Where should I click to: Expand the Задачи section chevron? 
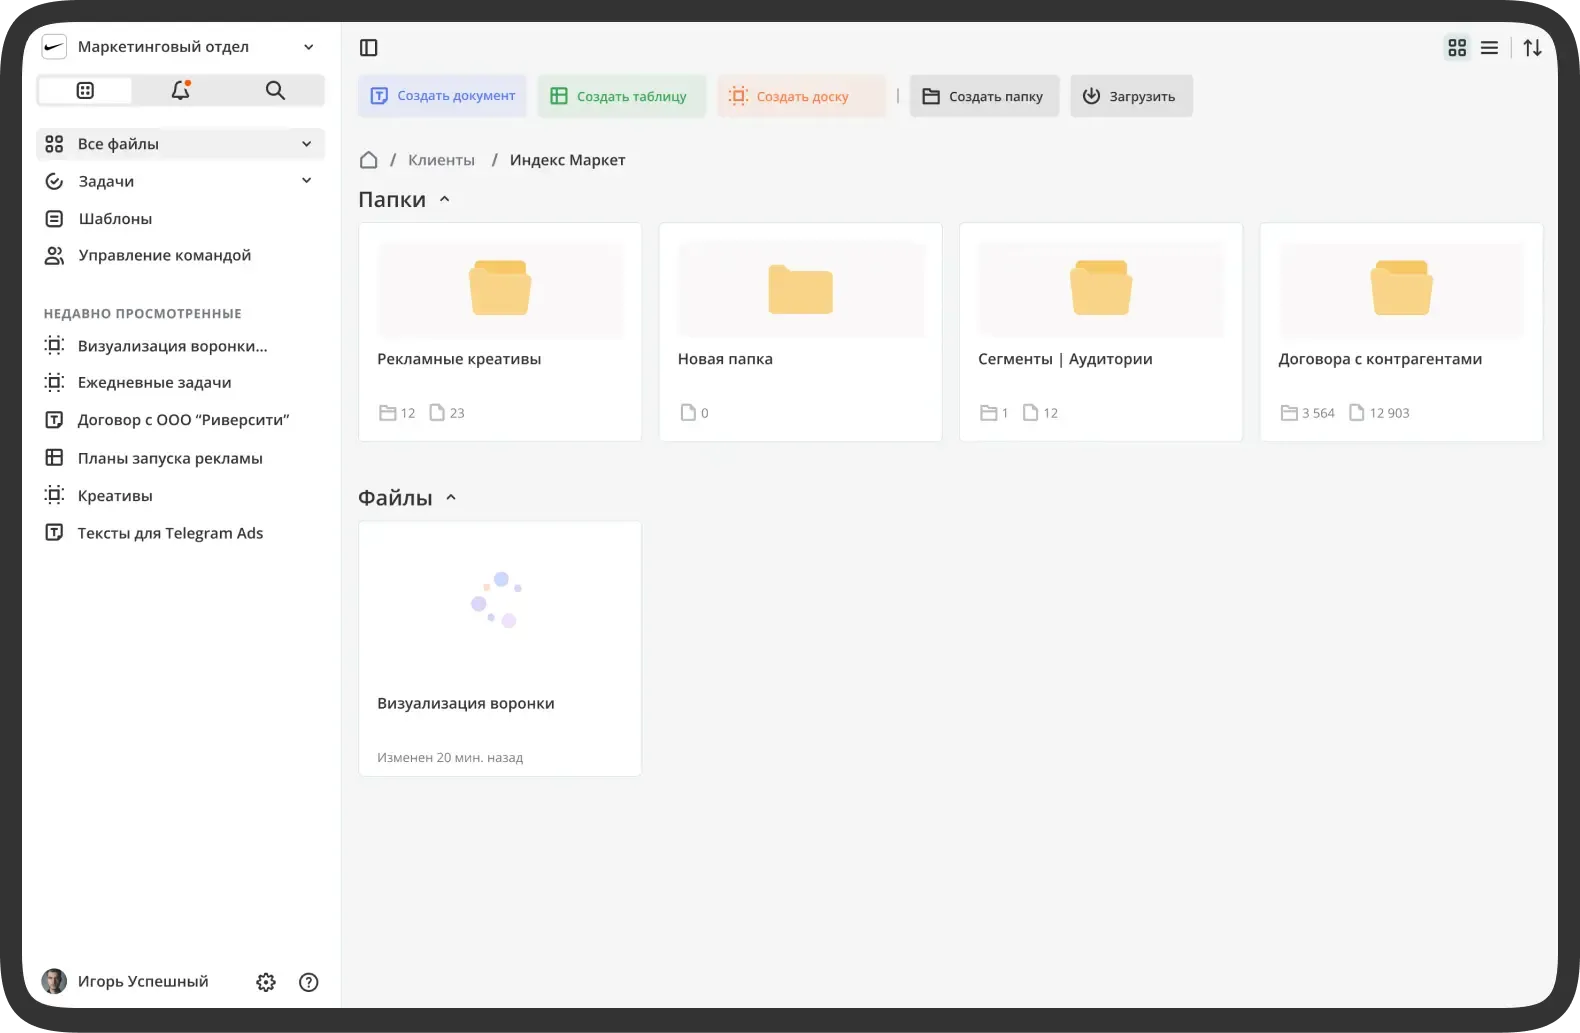point(306,181)
